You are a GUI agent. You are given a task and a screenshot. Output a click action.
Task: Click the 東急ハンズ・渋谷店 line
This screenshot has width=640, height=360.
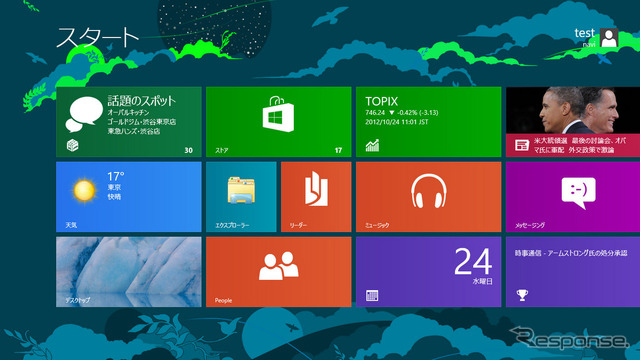coord(134,131)
